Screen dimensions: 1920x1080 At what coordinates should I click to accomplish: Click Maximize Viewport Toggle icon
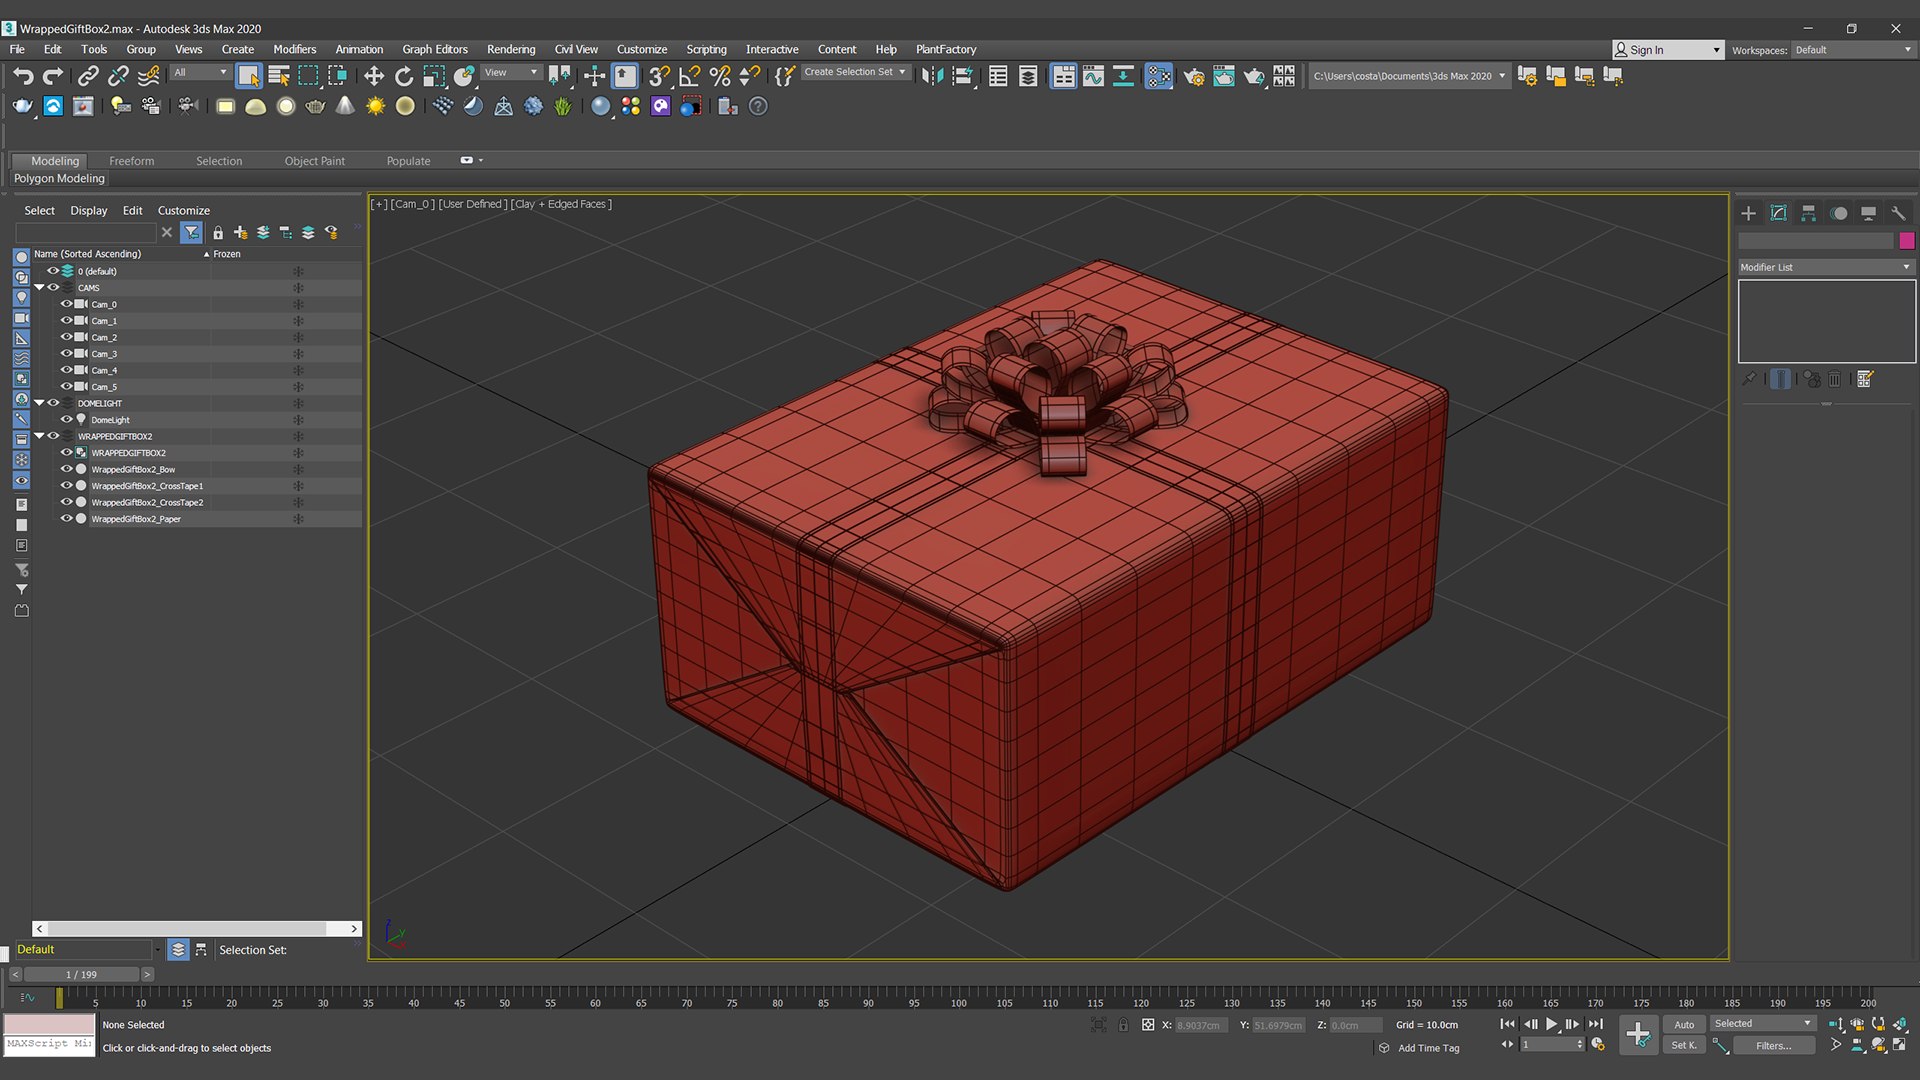point(1899,1045)
